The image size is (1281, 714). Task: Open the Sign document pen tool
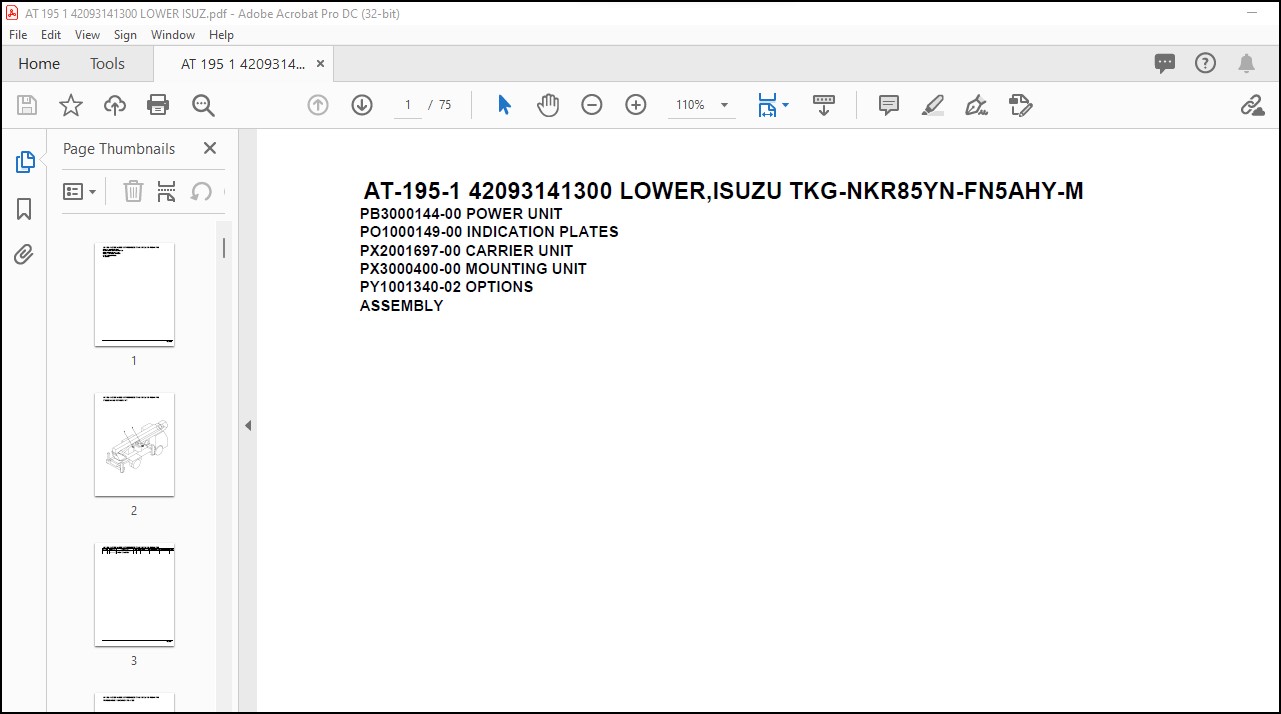[977, 105]
